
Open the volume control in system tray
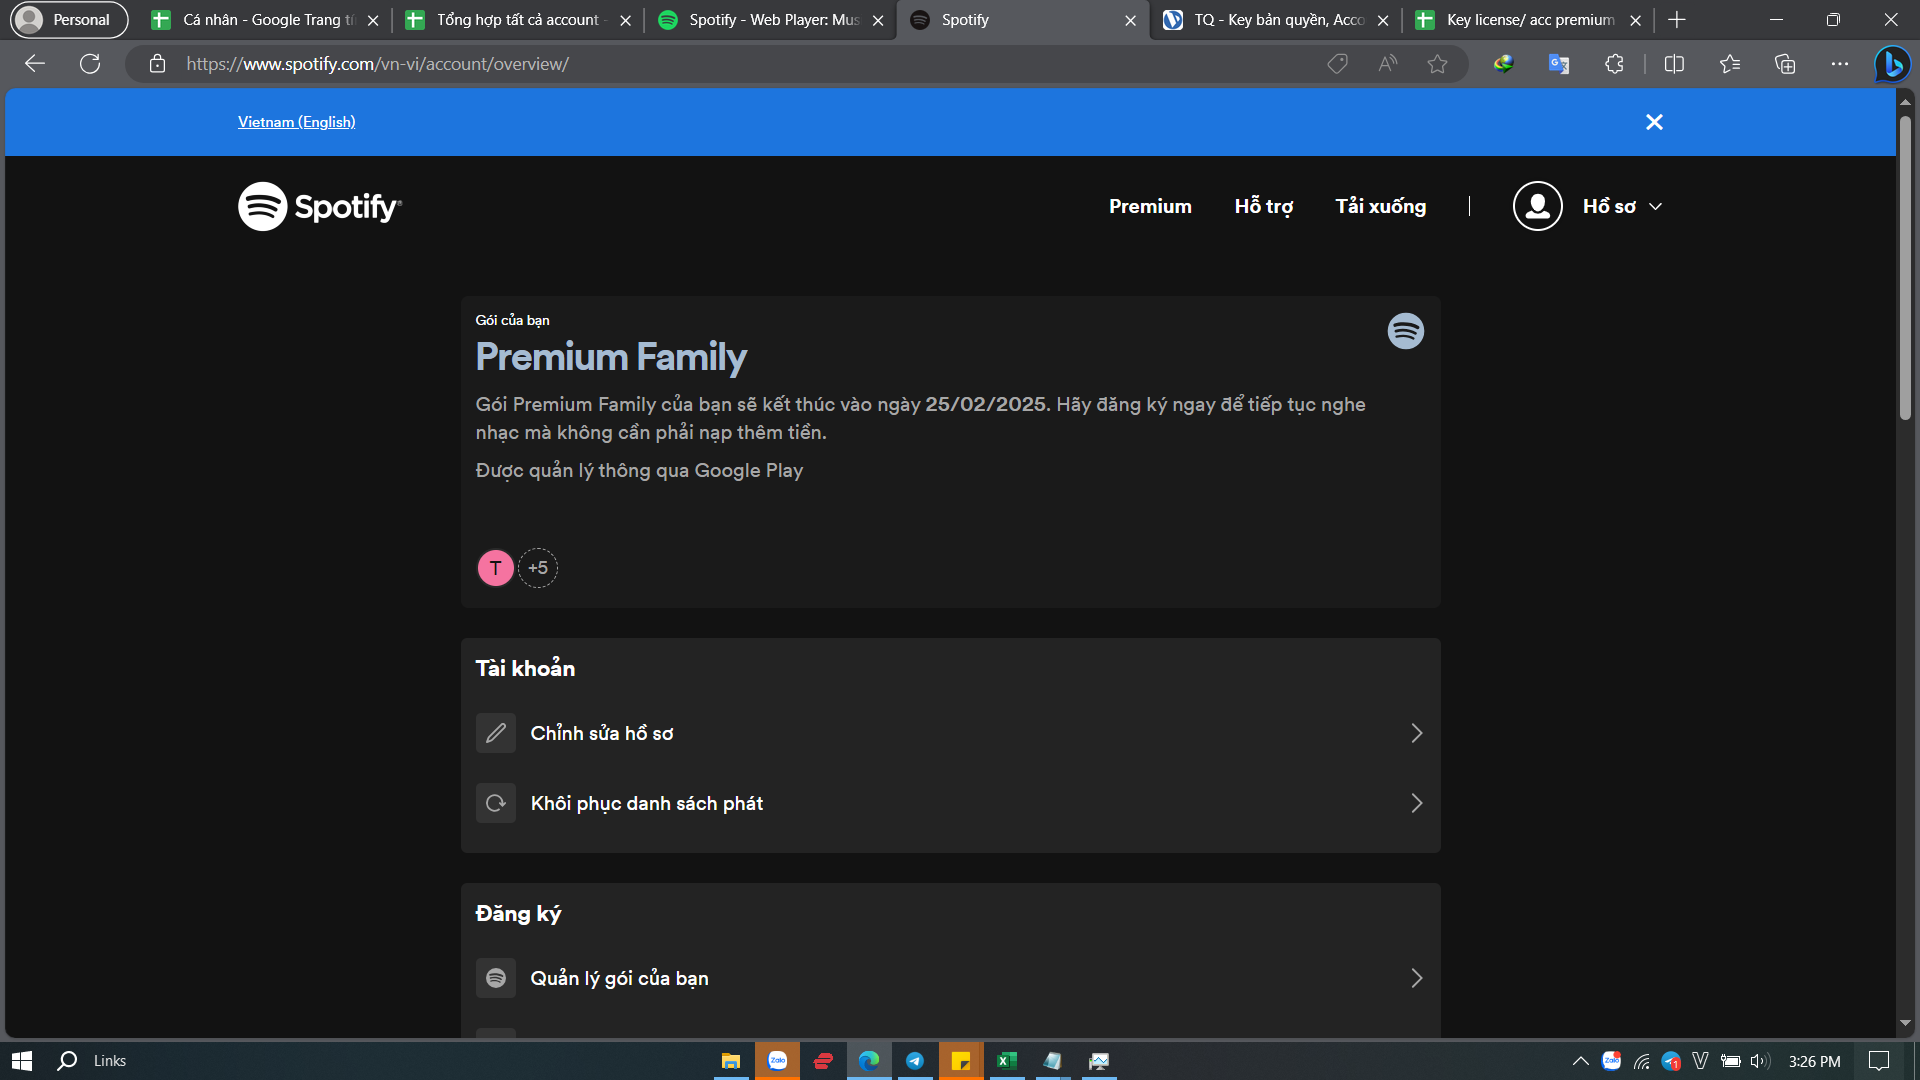[x=1760, y=1061]
